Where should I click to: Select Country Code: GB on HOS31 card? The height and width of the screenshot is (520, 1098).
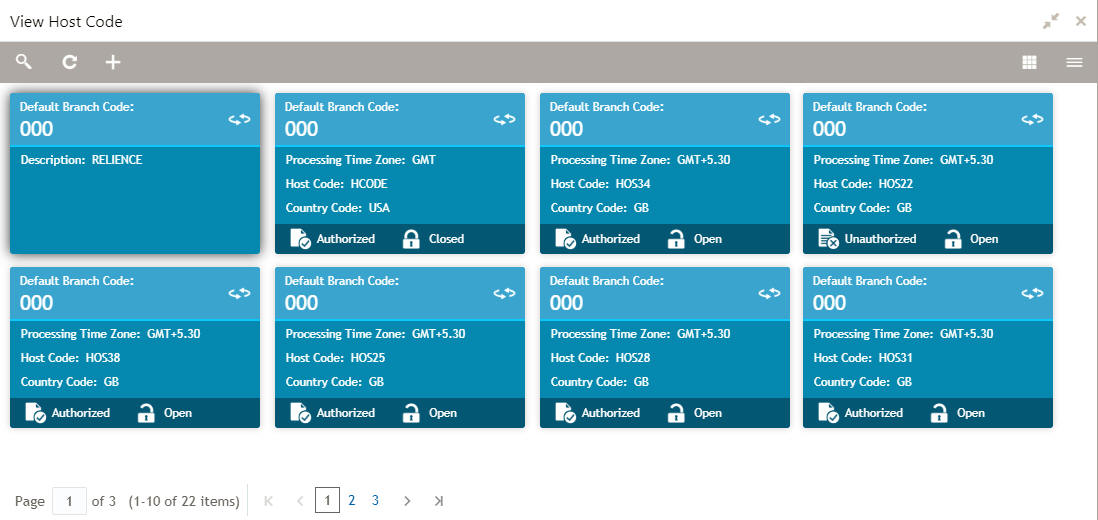tap(863, 381)
